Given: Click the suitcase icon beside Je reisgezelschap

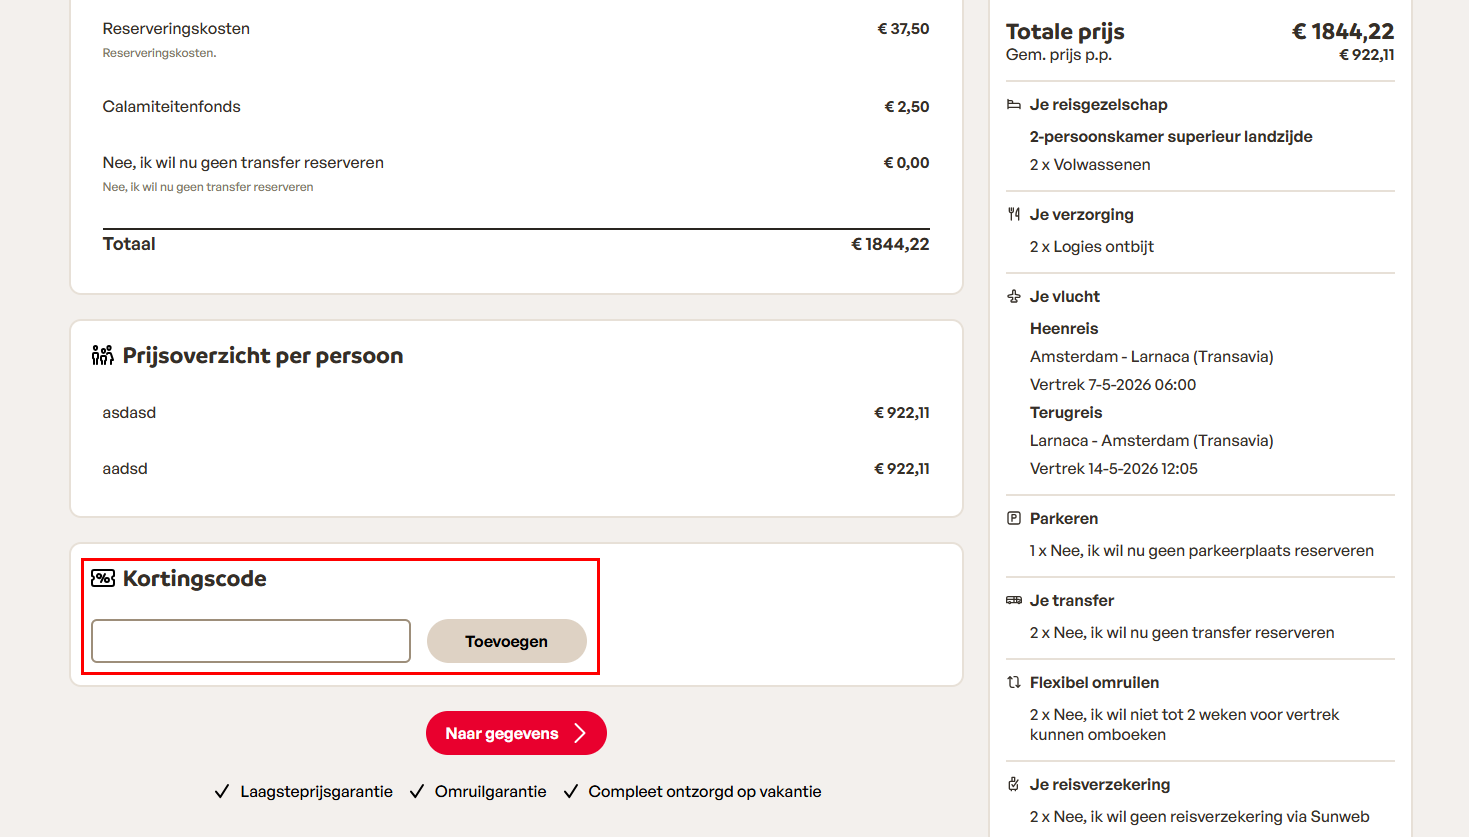Looking at the screenshot, I should click(1013, 103).
